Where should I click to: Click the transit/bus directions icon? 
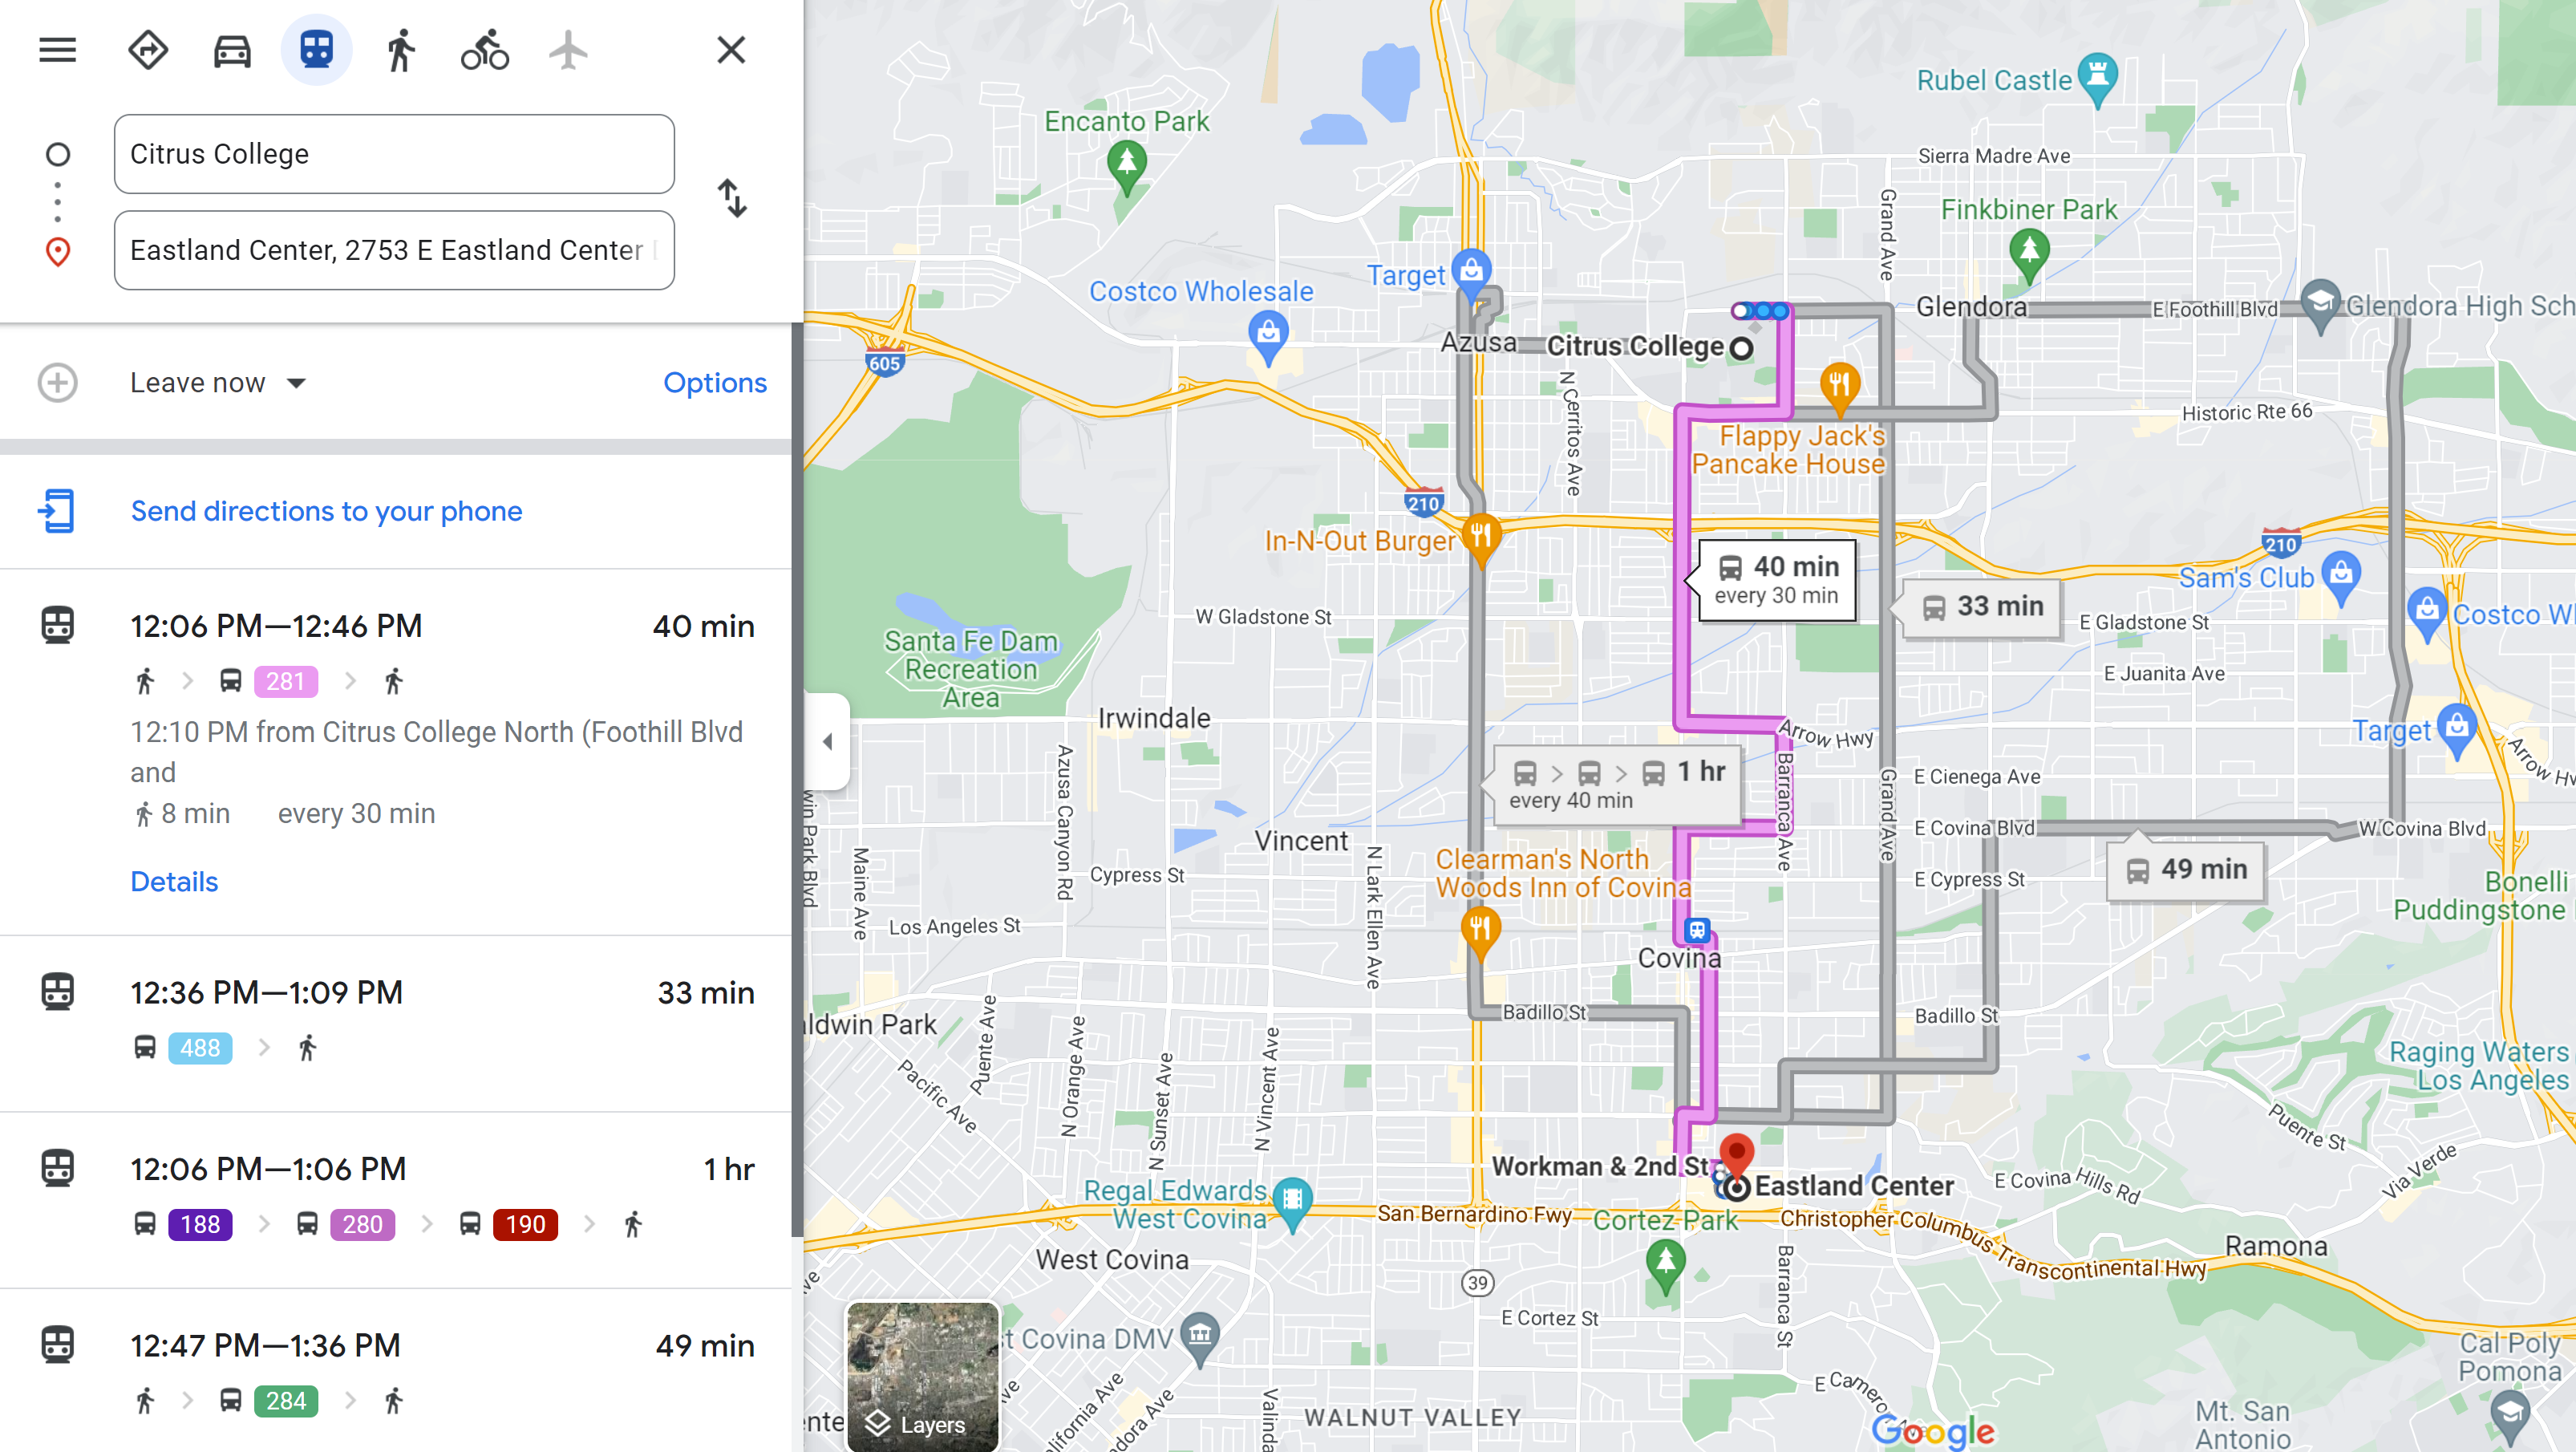click(x=315, y=50)
